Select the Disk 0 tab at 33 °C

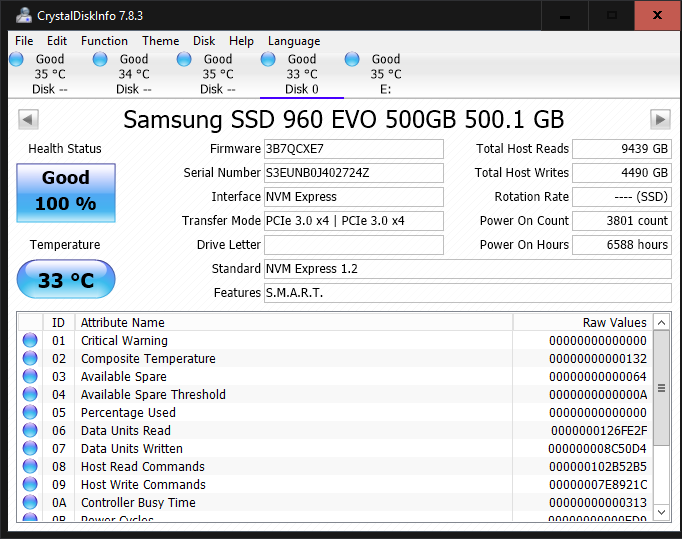301,74
